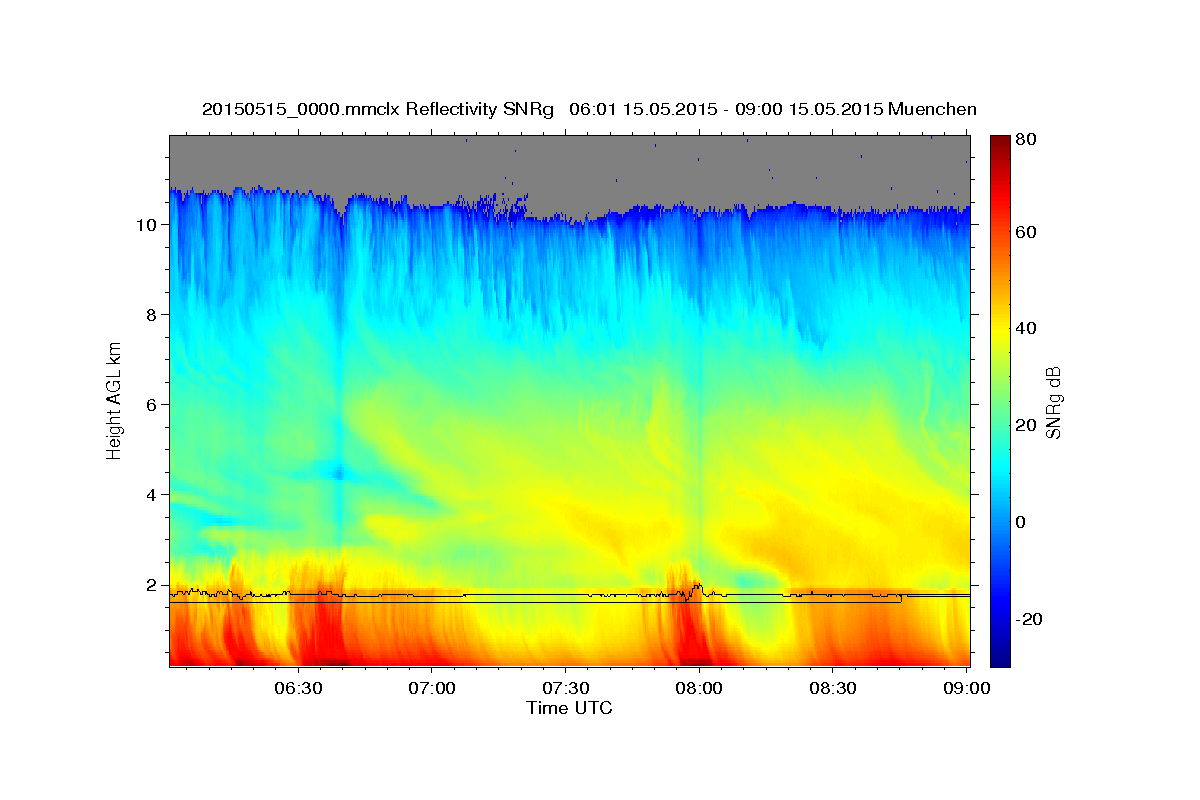The image size is (1200, 800).
Task: Click the height tick label 10
Action: (148, 225)
